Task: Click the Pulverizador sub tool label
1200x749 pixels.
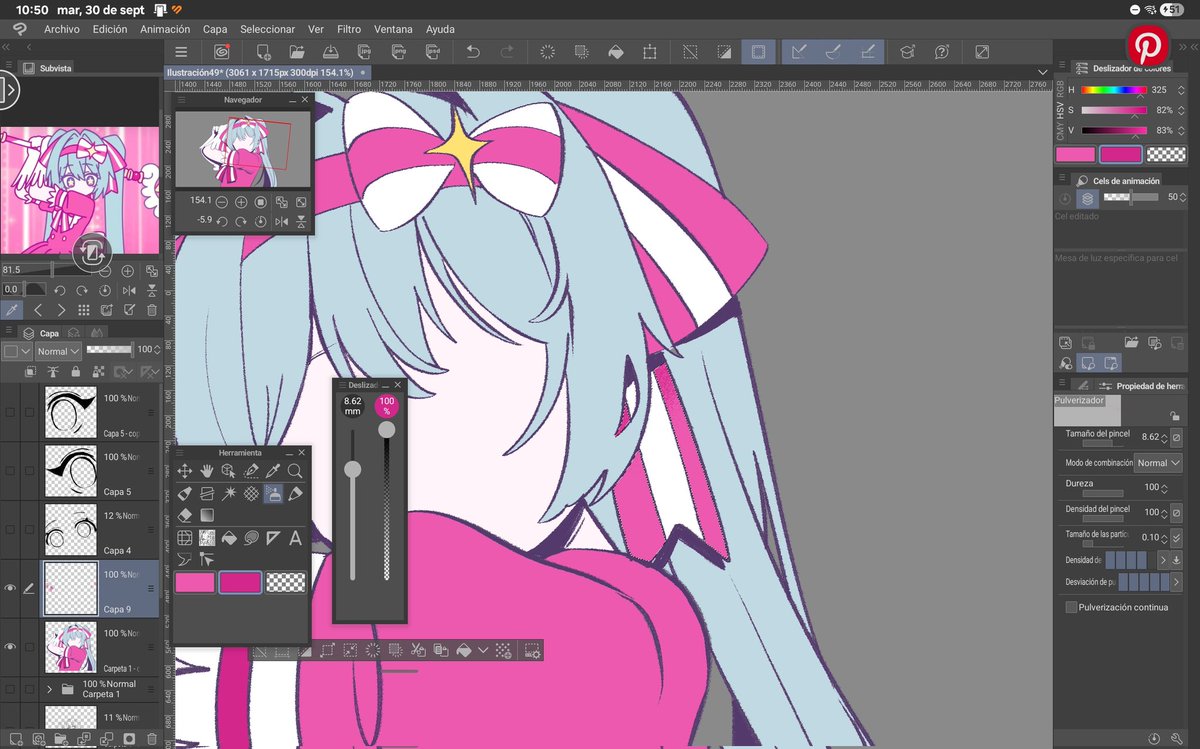Action: tap(1079, 400)
